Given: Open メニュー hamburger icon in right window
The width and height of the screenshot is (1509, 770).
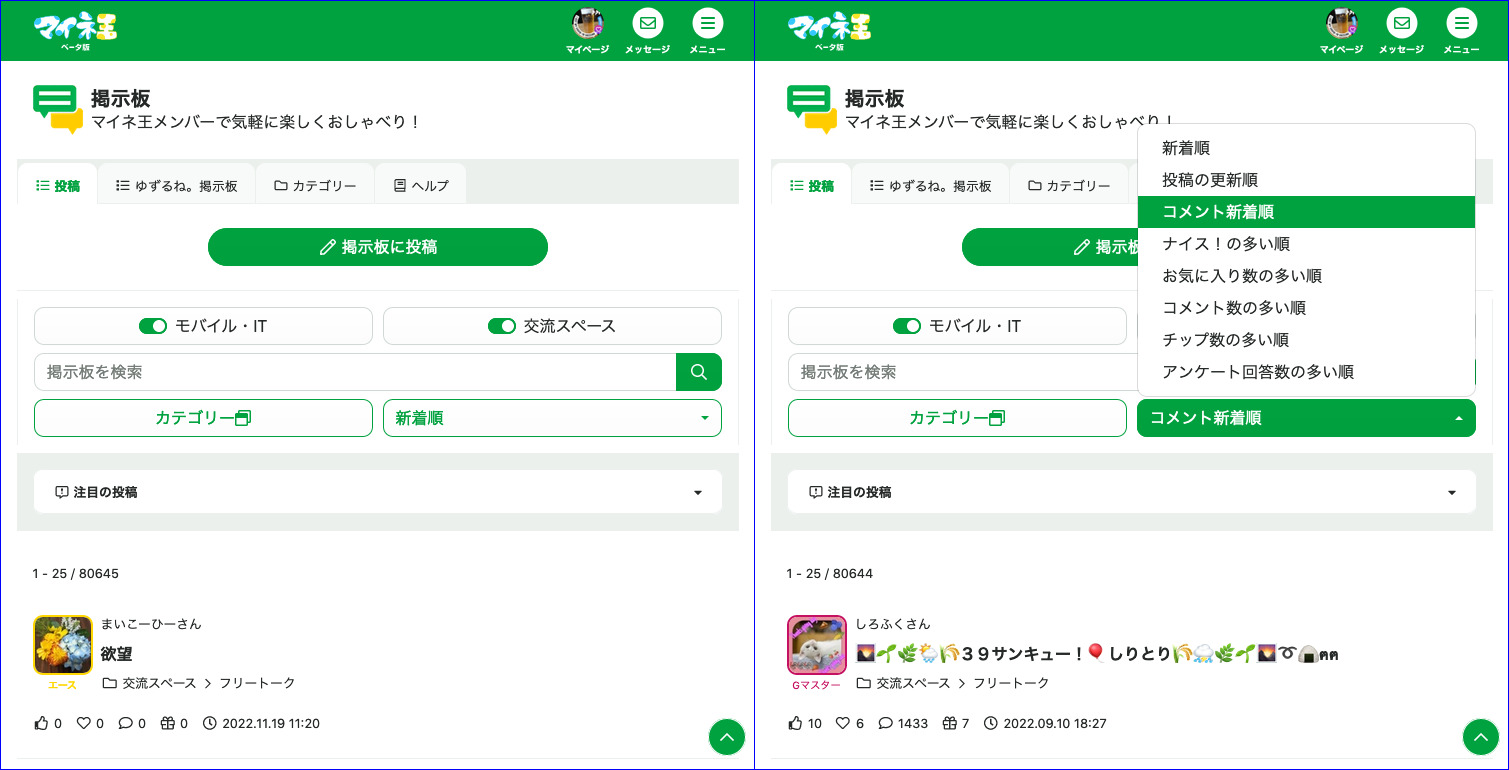Looking at the screenshot, I should pyautogui.click(x=1461, y=24).
